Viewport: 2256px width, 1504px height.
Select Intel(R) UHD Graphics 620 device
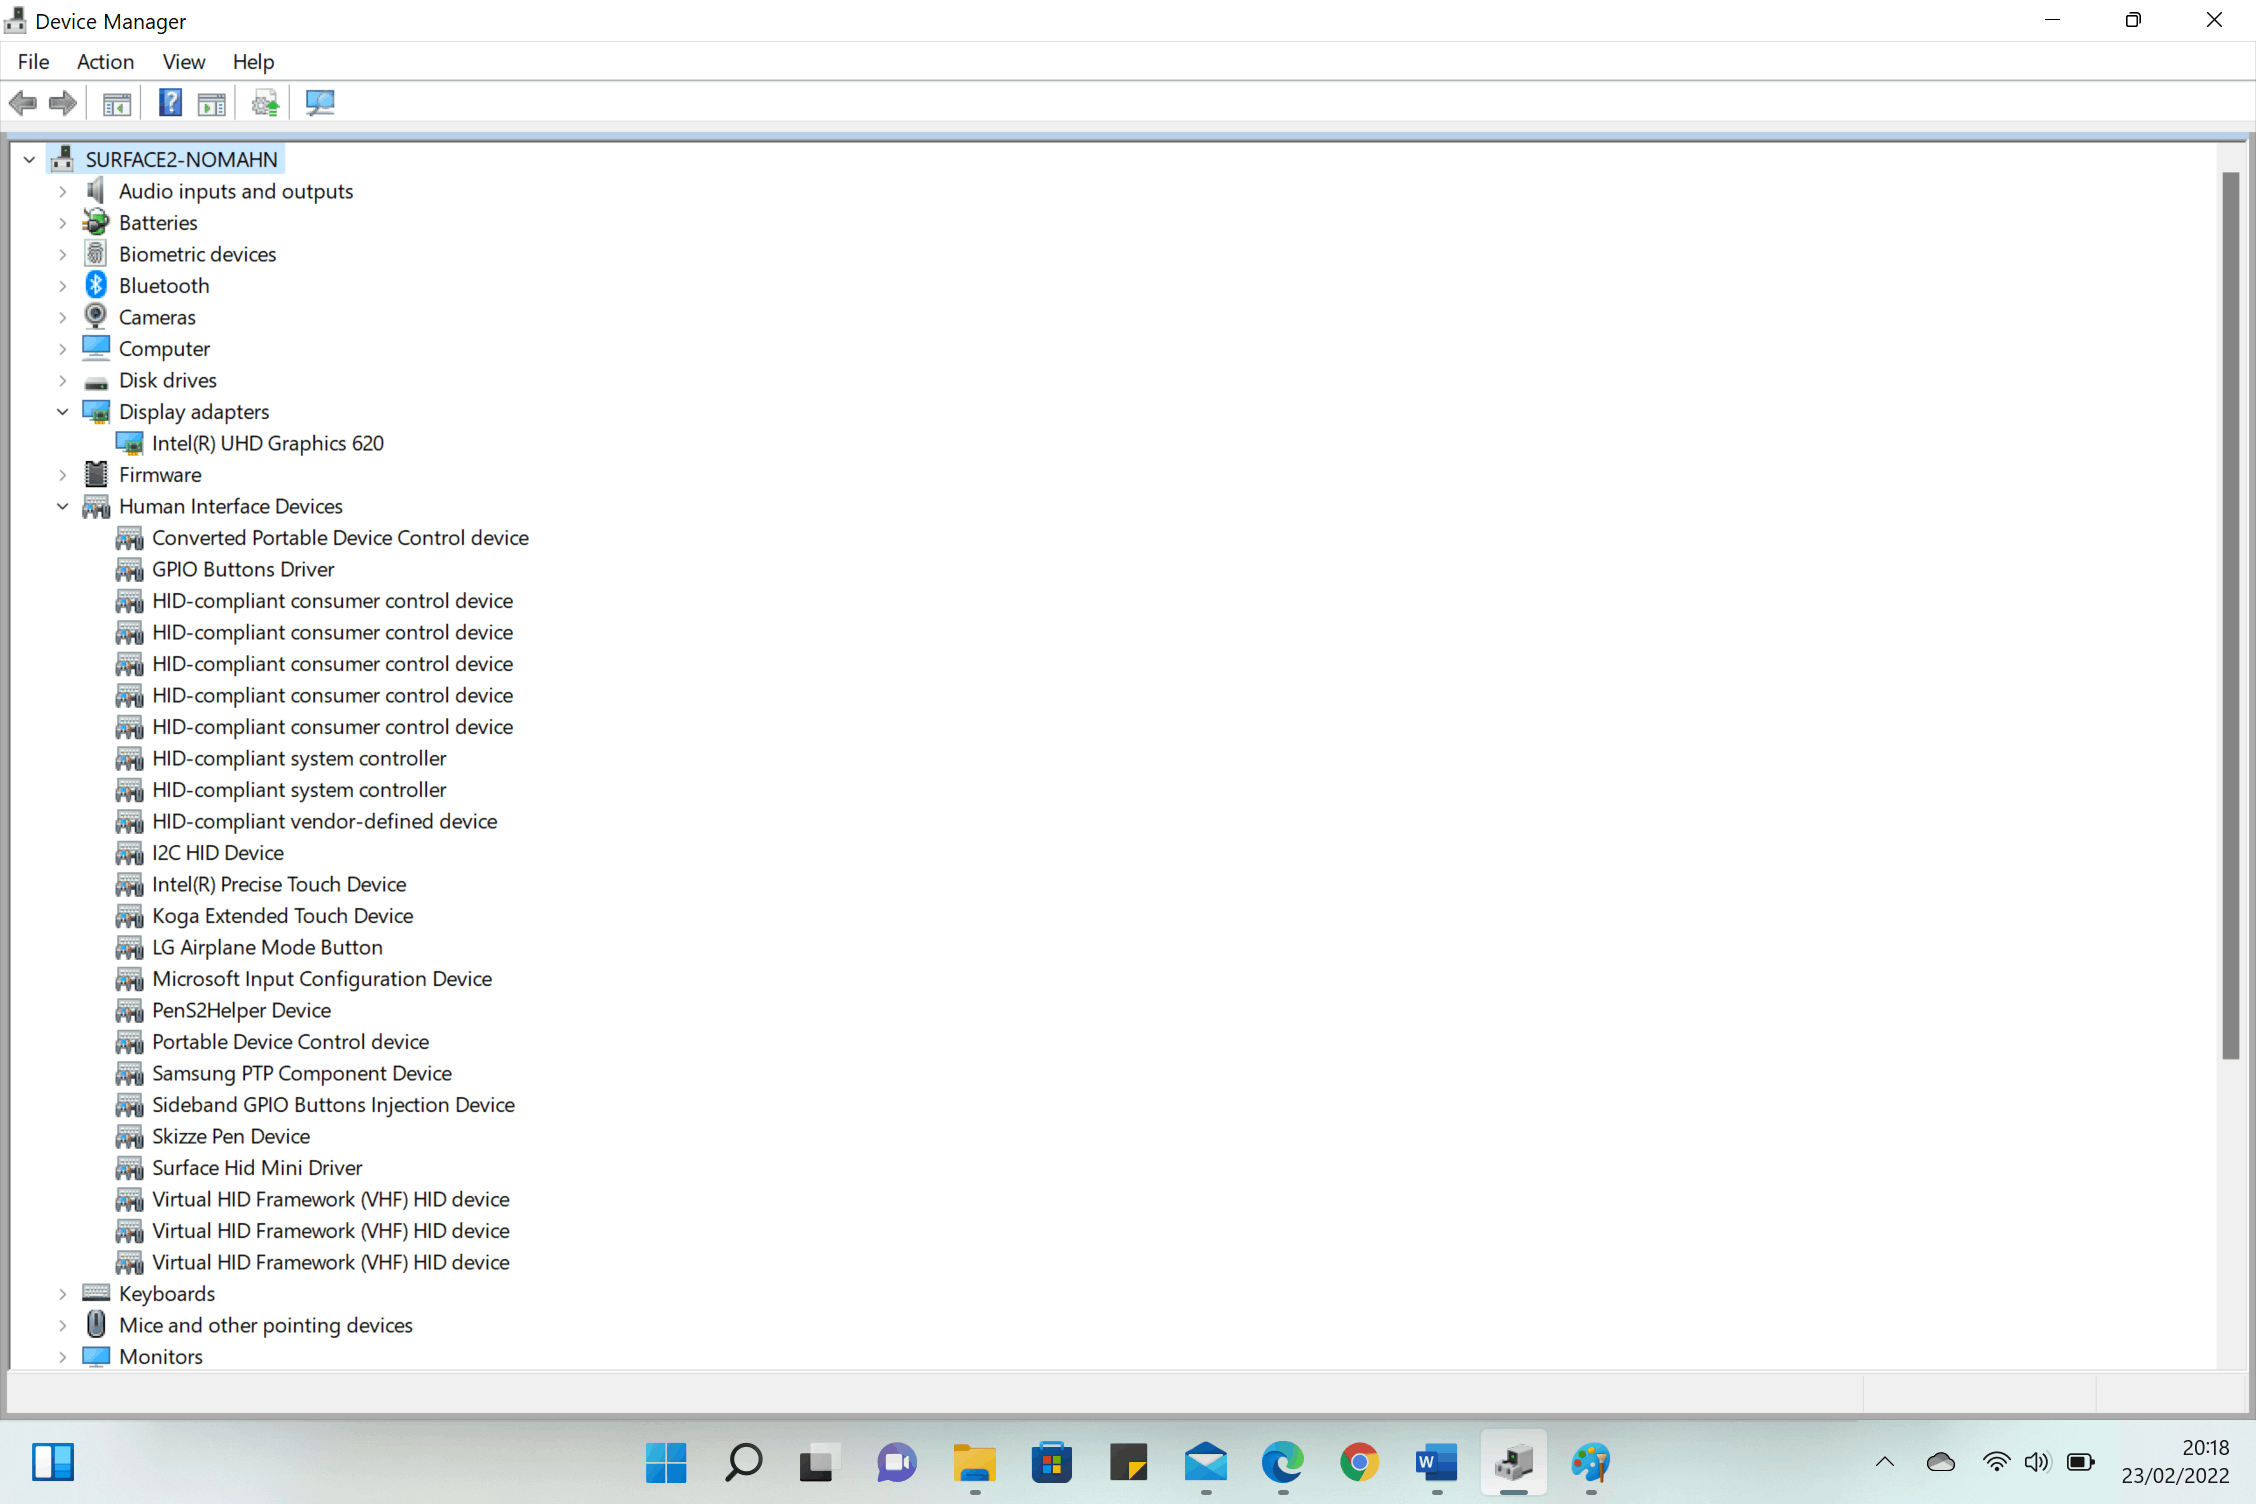tap(267, 444)
